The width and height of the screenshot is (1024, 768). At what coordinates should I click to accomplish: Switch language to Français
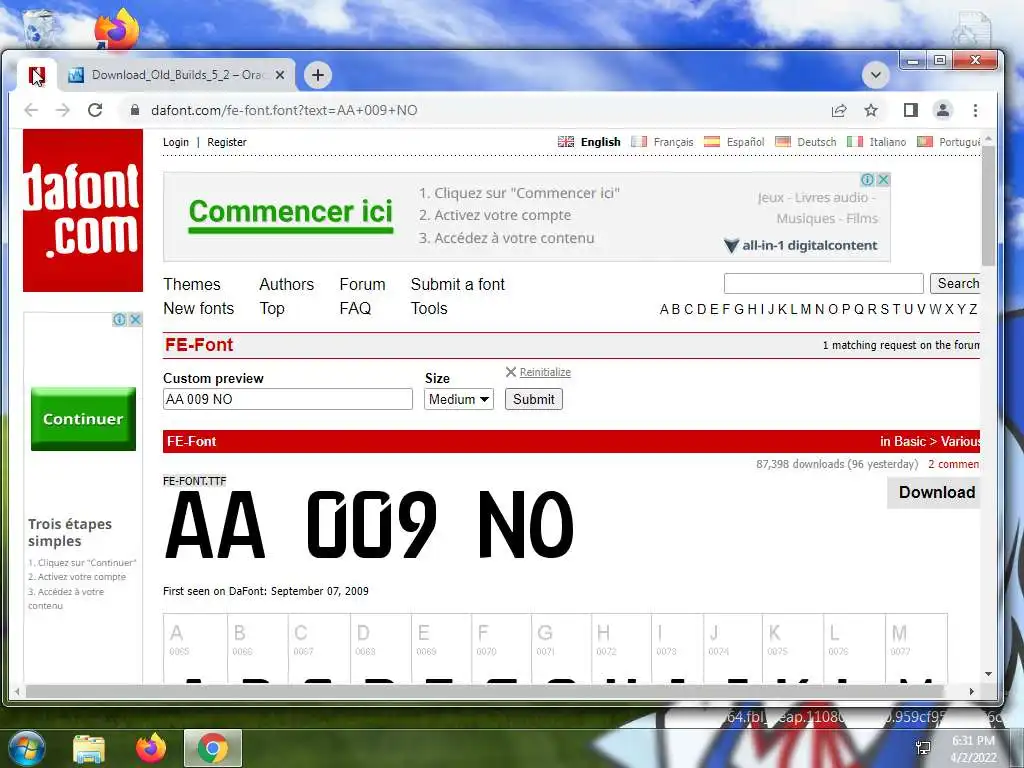click(673, 142)
